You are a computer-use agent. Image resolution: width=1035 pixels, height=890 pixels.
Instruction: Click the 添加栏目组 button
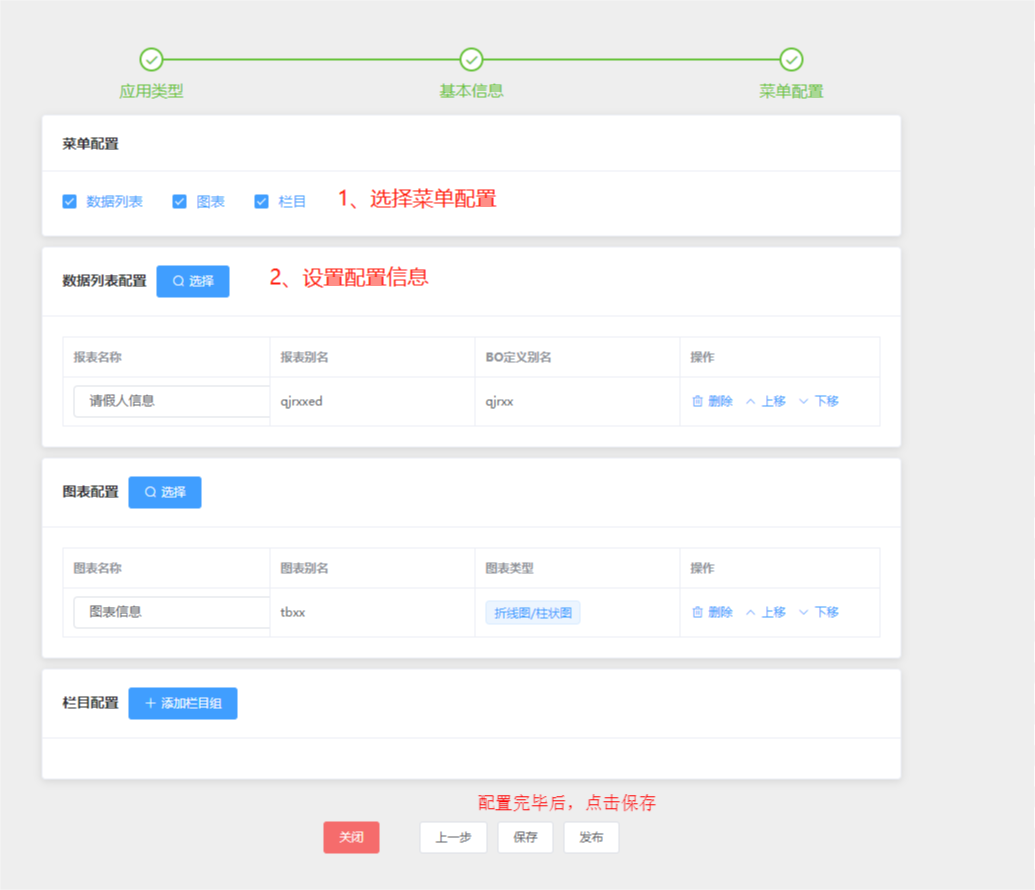tap(183, 703)
